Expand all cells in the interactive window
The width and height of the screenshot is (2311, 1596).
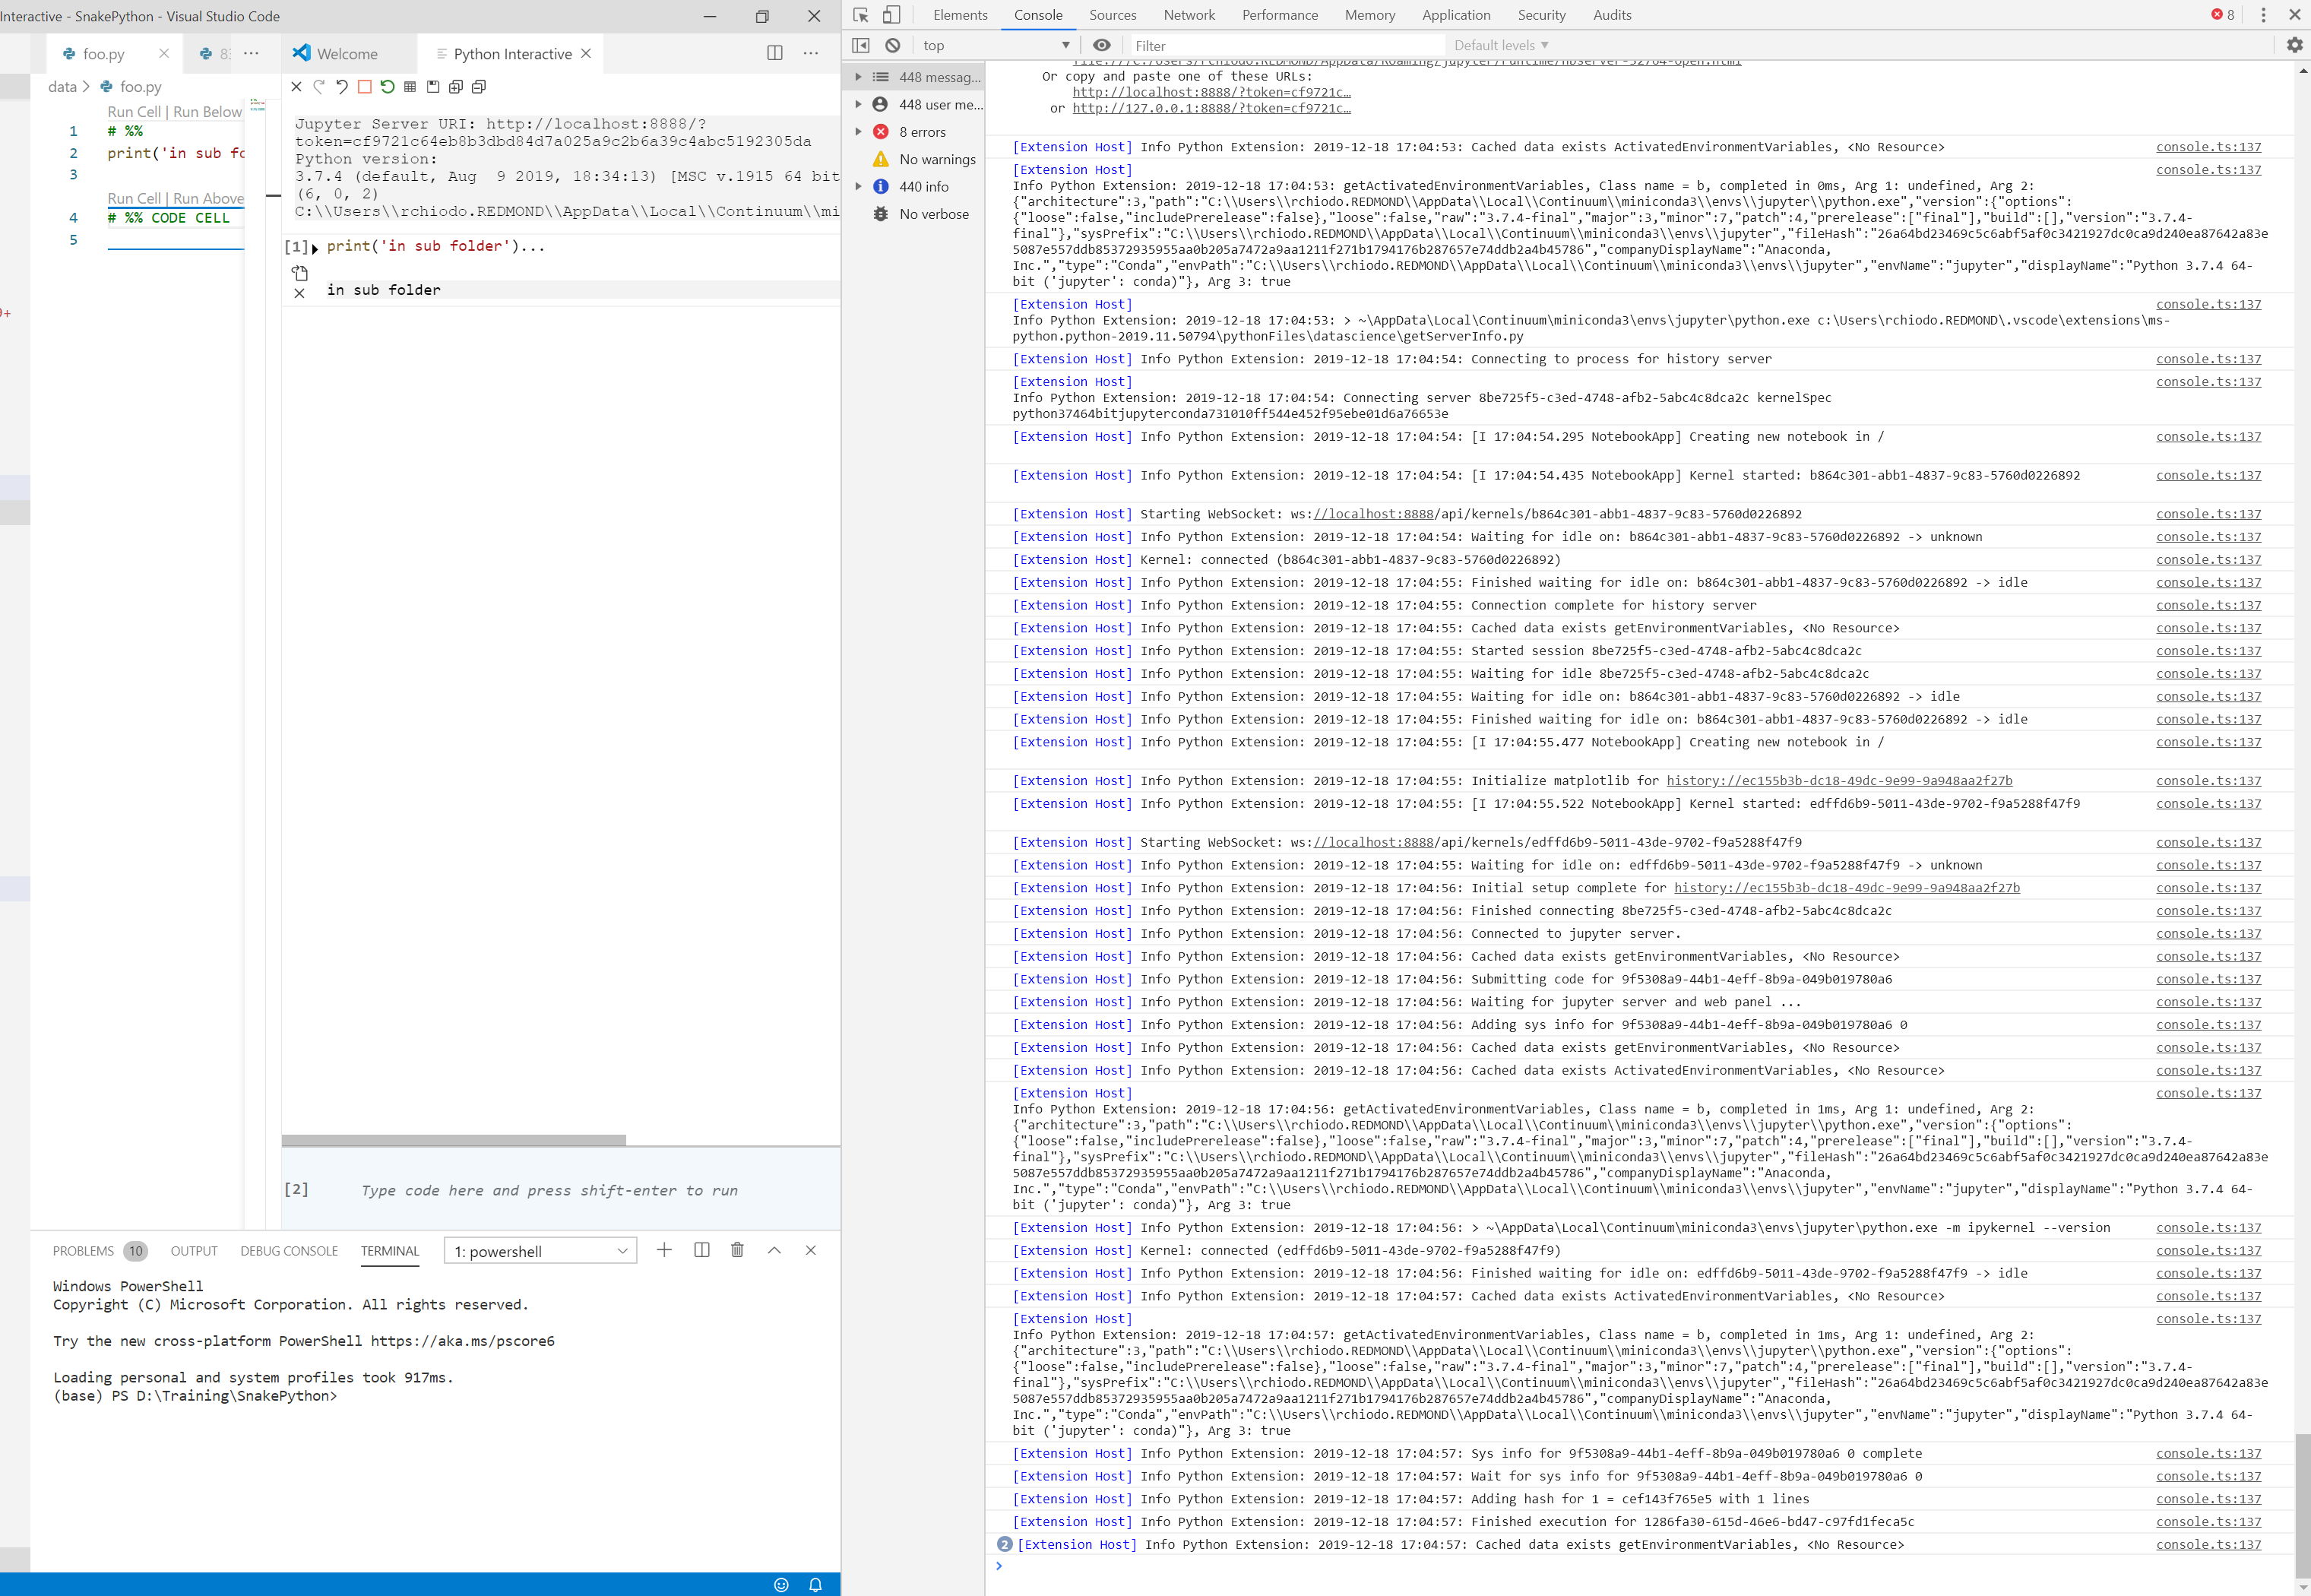pos(456,87)
